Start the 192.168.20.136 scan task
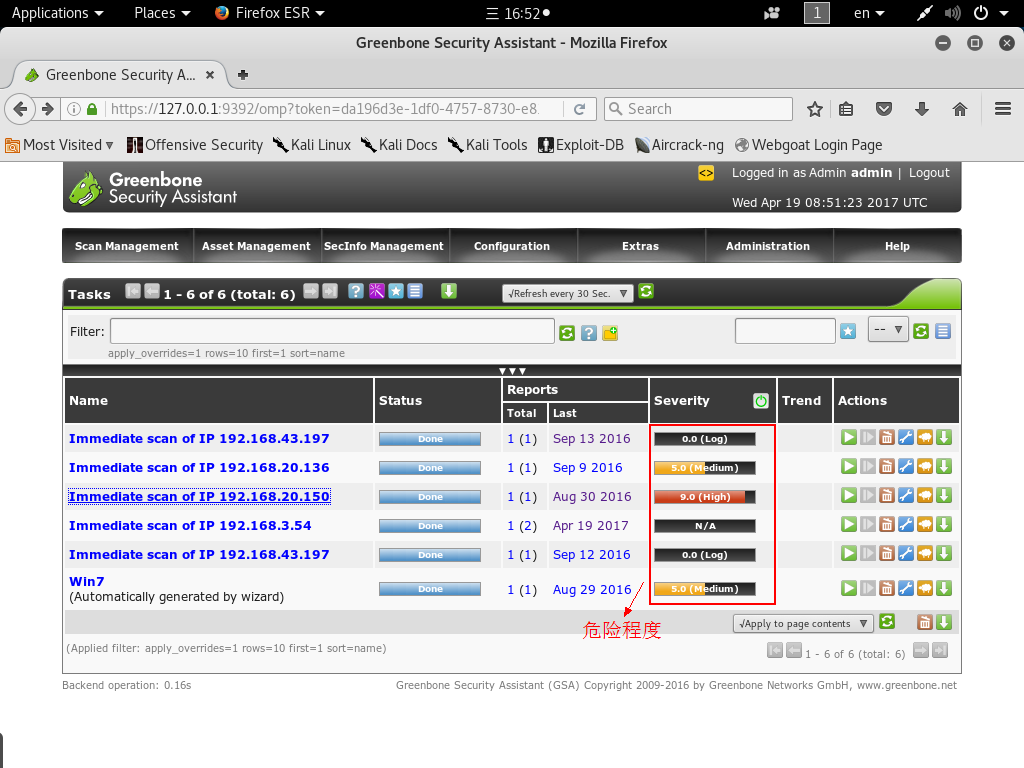1024x768 pixels. pyautogui.click(x=848, y=466)
